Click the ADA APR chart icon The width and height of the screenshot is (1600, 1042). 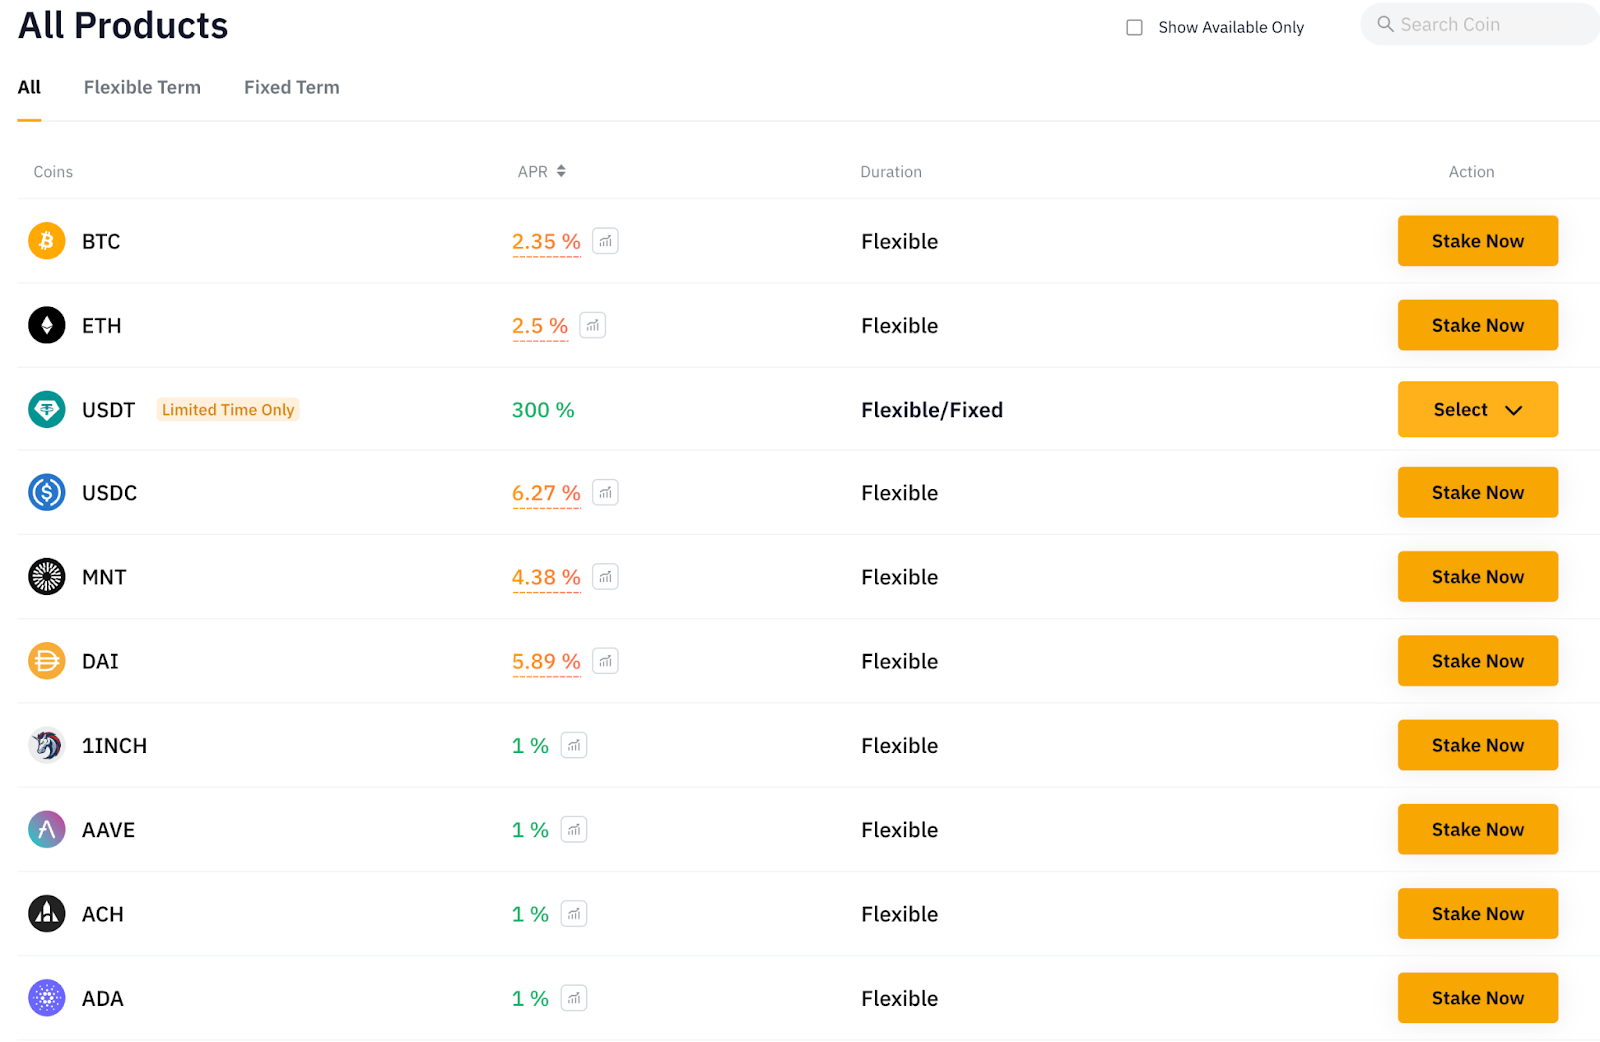[x=574, y=998]
